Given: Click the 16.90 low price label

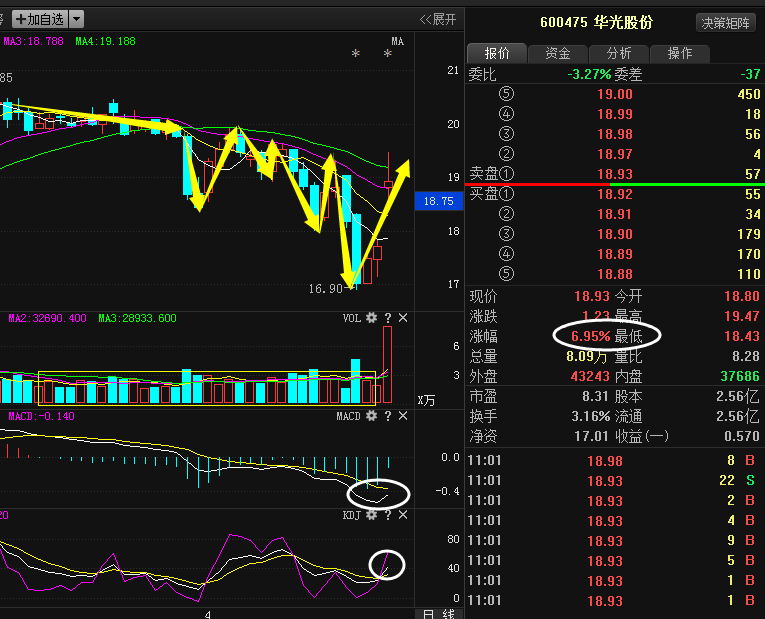Looking at the screenshot, I should (x=325, y=289).
